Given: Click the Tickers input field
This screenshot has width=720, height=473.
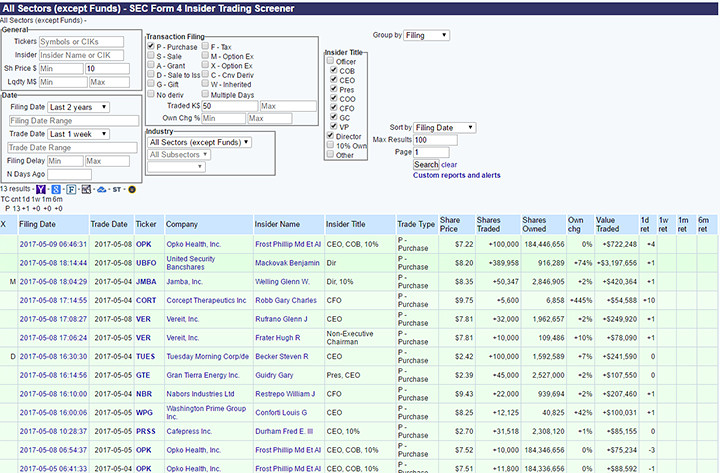Looking at the screenshot, I should tap(81, 42).
